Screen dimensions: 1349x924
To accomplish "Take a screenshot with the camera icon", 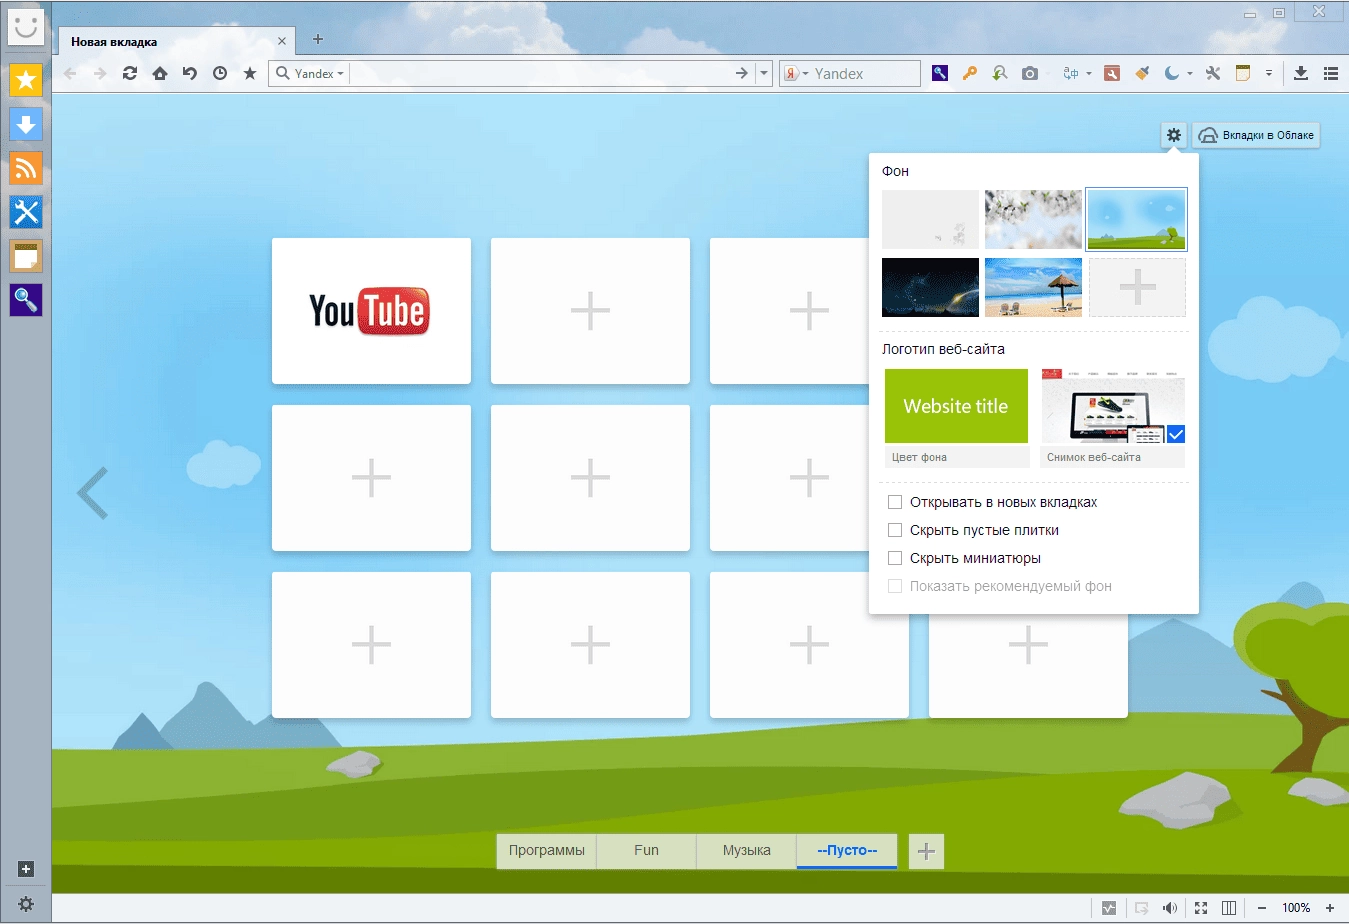I will (1030, 73).
